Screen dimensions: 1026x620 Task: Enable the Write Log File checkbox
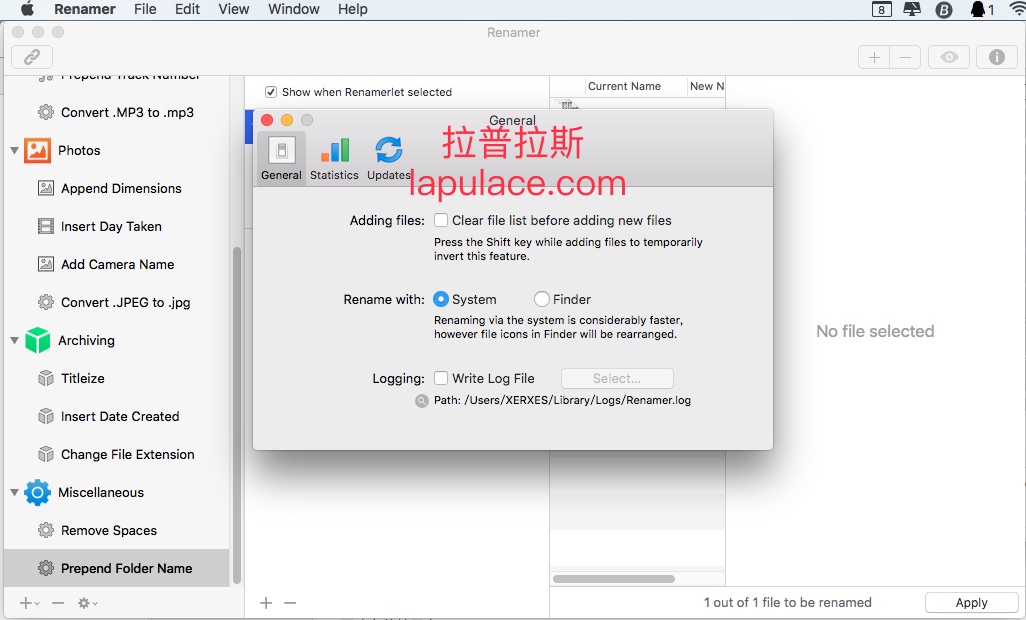point(441,378)
